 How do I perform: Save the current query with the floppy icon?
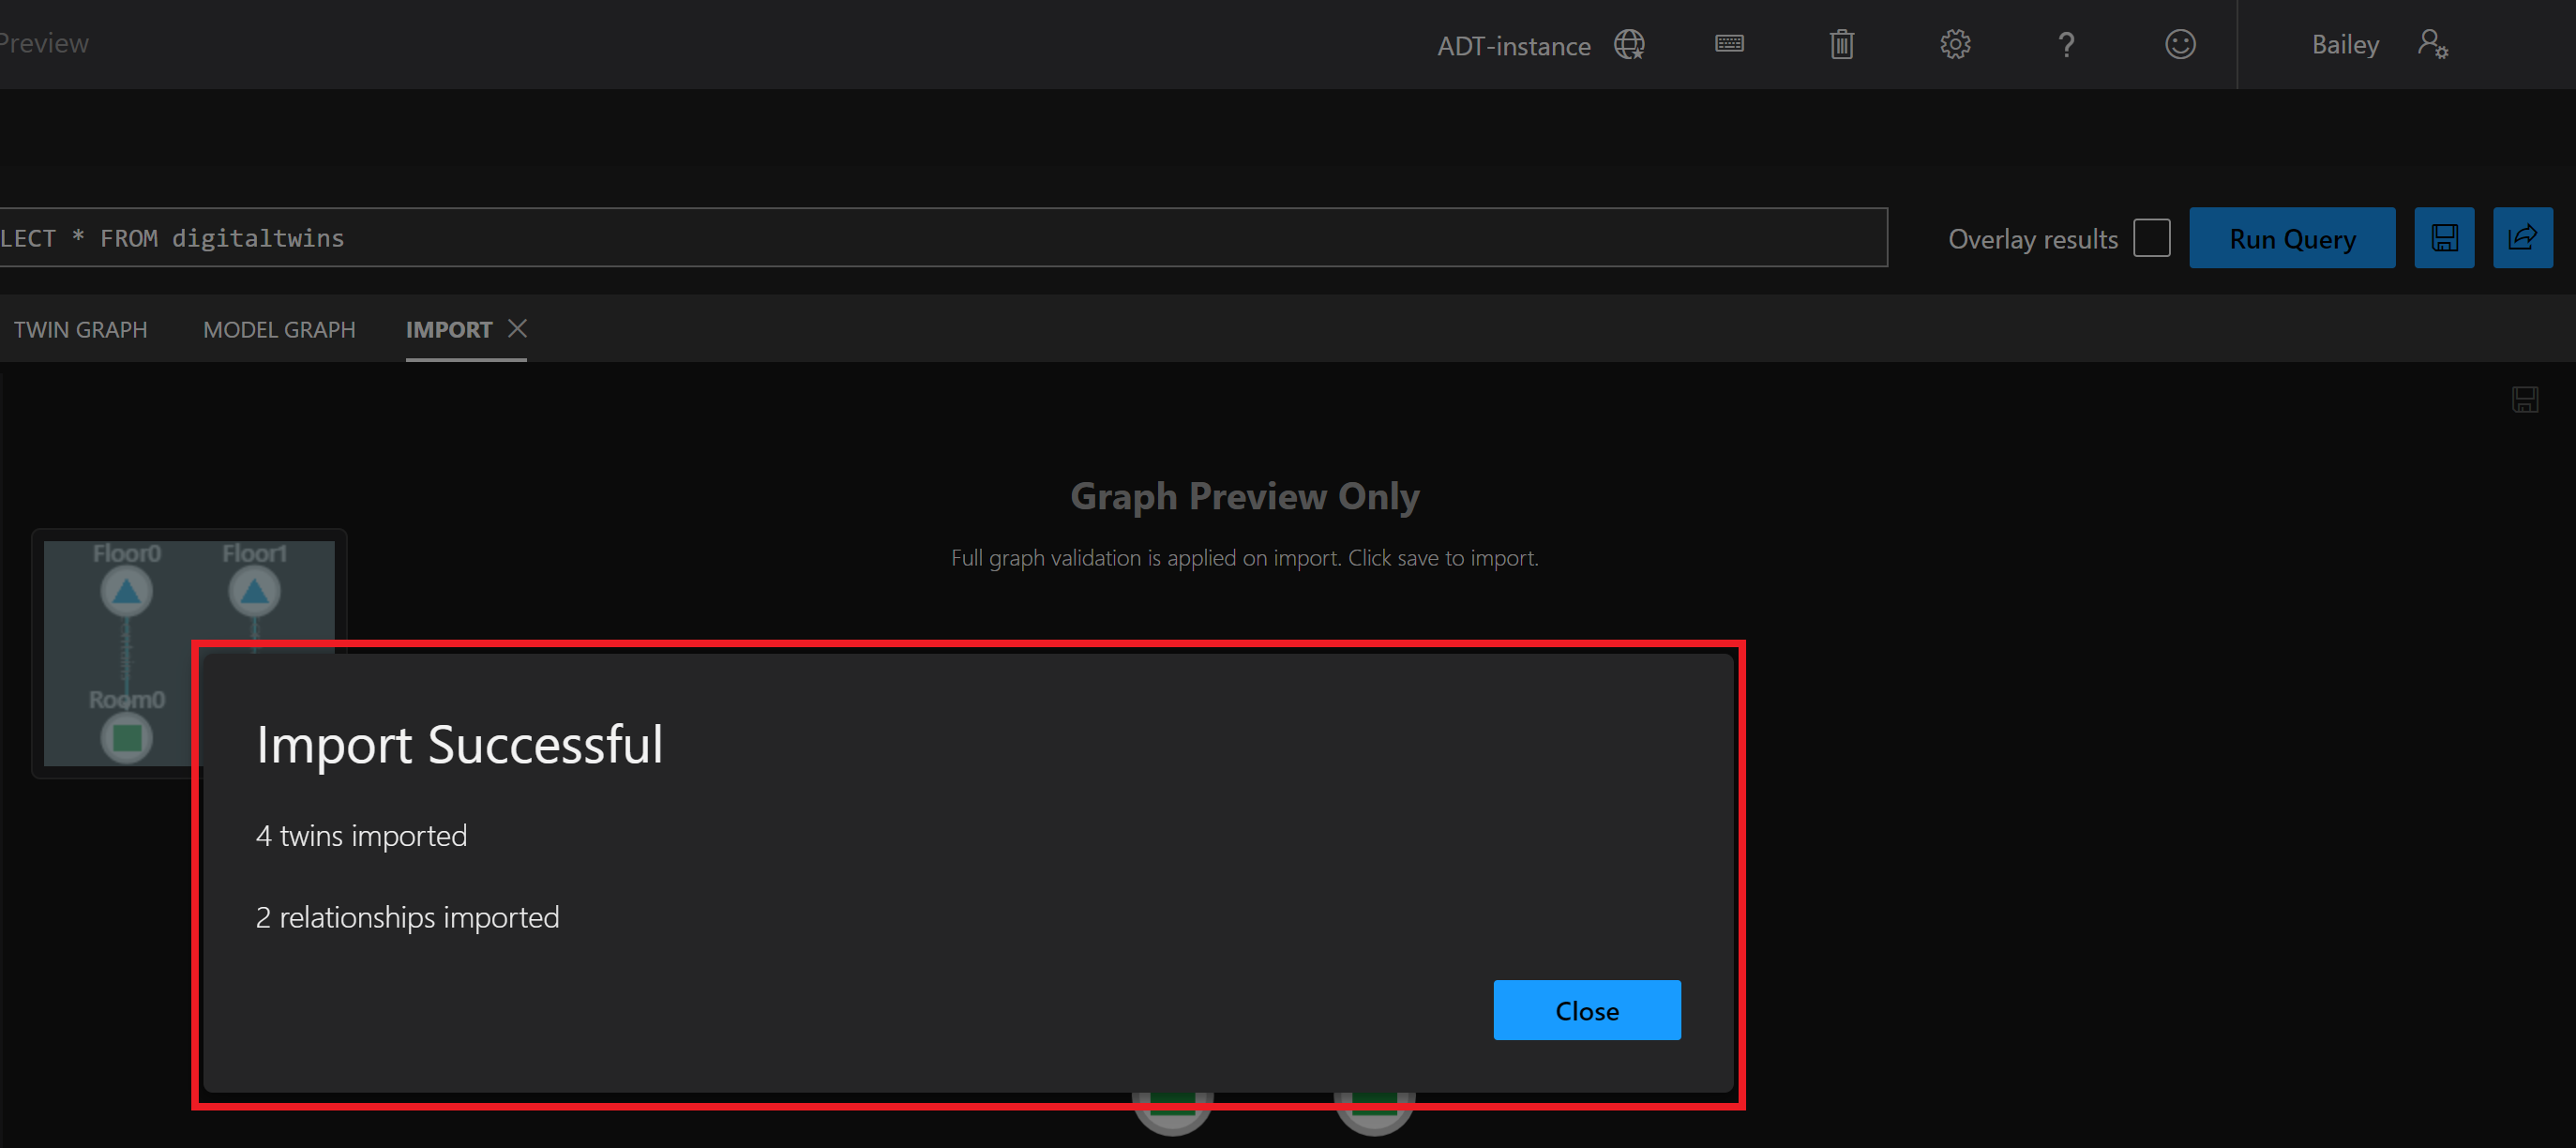pyautogui.click(x=2444, y=237)
